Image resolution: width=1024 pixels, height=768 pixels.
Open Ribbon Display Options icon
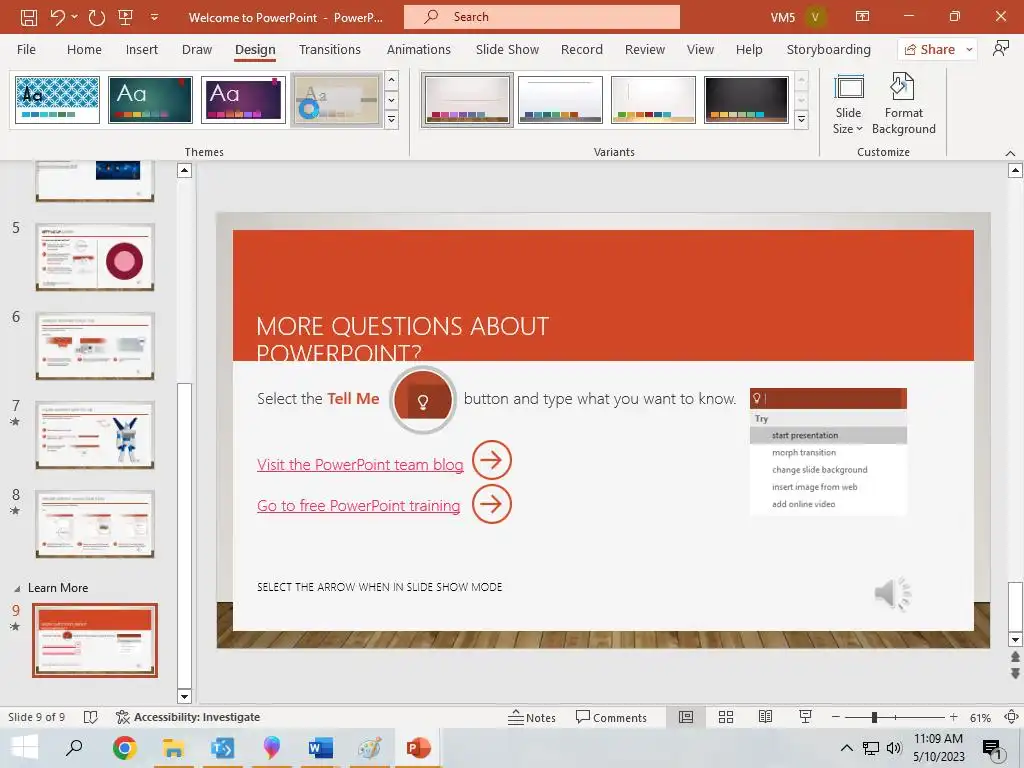pyautogui.click(x=863, y=17)
